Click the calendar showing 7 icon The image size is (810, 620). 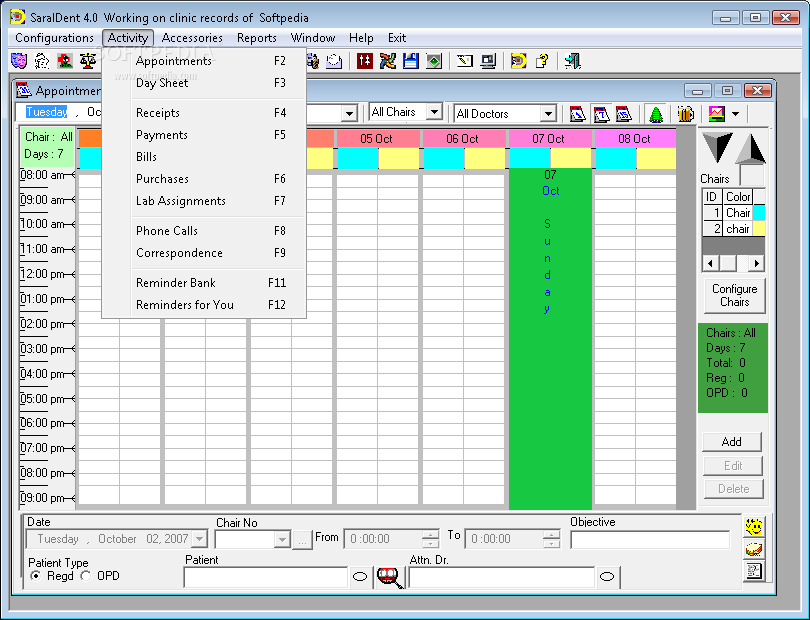click(601, 114)
